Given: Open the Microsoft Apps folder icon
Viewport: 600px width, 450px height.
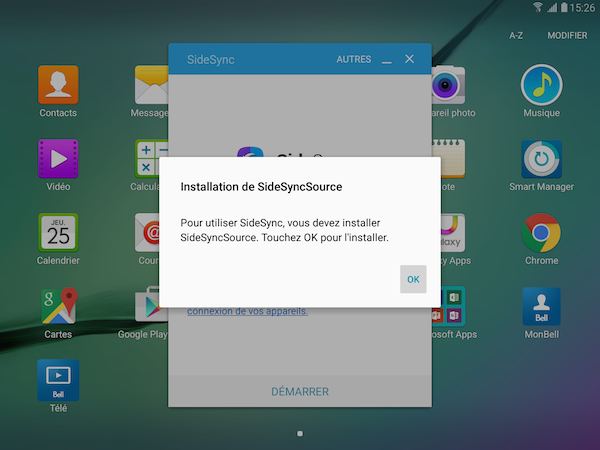Looking at the screenshot, I should tap(453, 306).
